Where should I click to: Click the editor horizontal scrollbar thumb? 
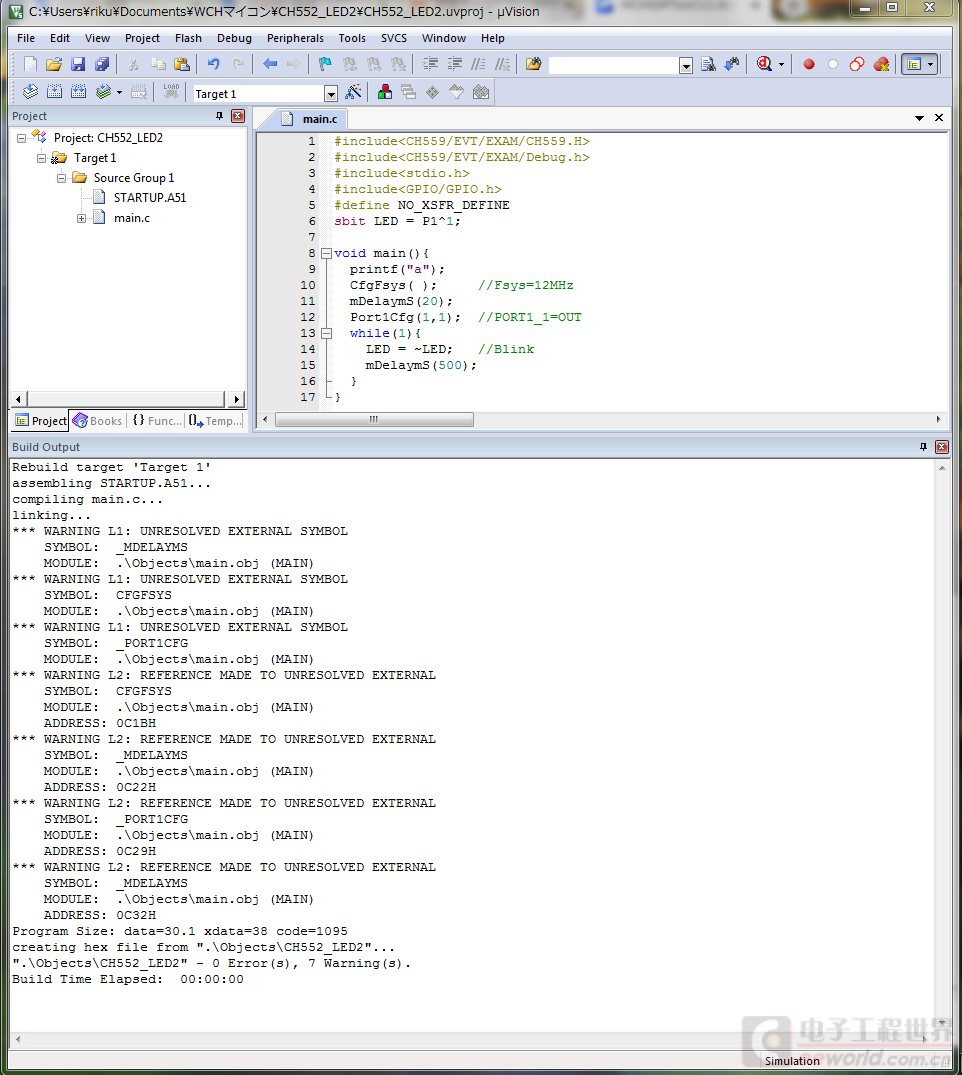point(374,420)
